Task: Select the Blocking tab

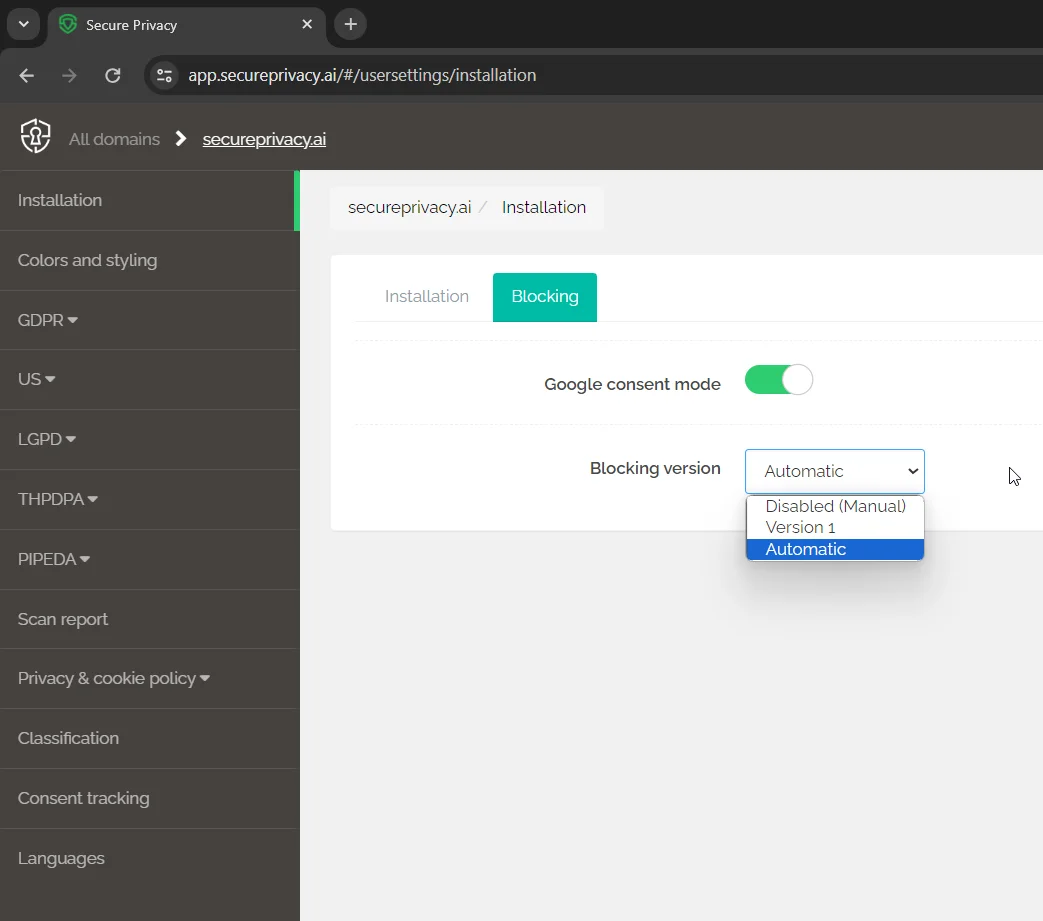Action: click(544, 296)
